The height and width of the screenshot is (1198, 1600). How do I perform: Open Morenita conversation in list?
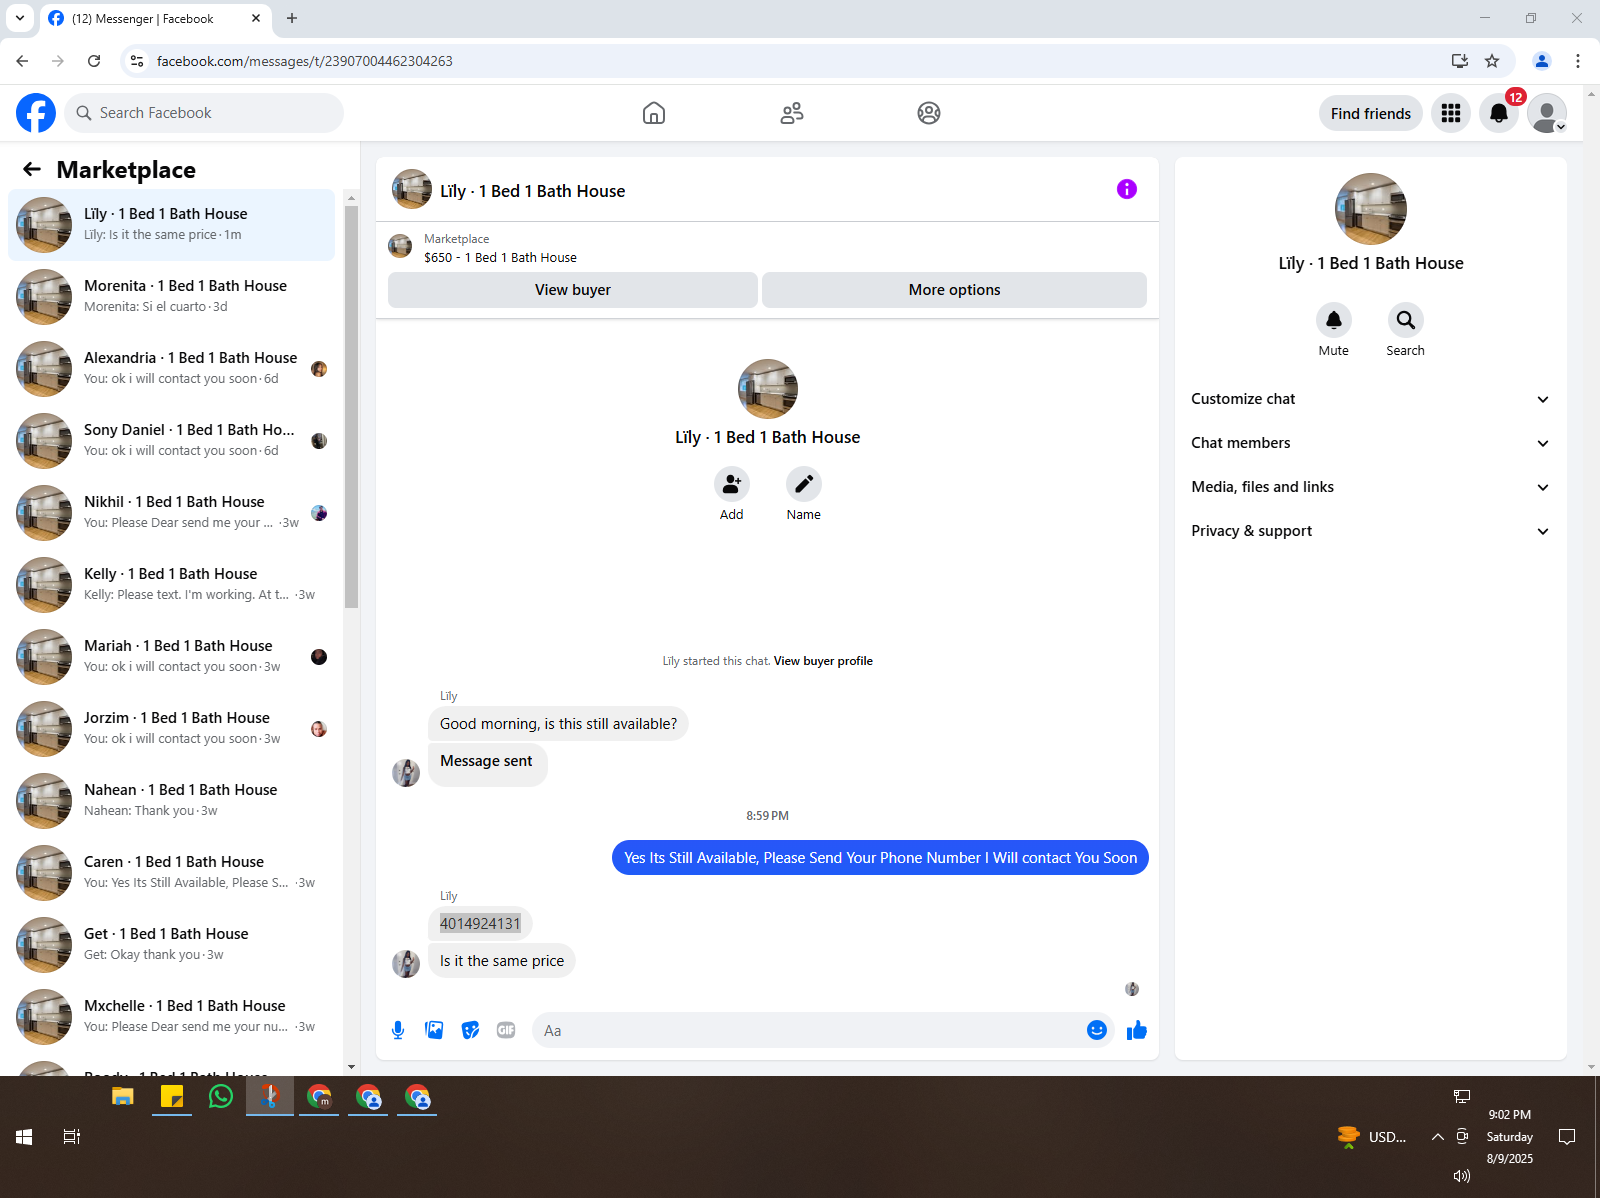pyautogui.click(x=172, y=297)
